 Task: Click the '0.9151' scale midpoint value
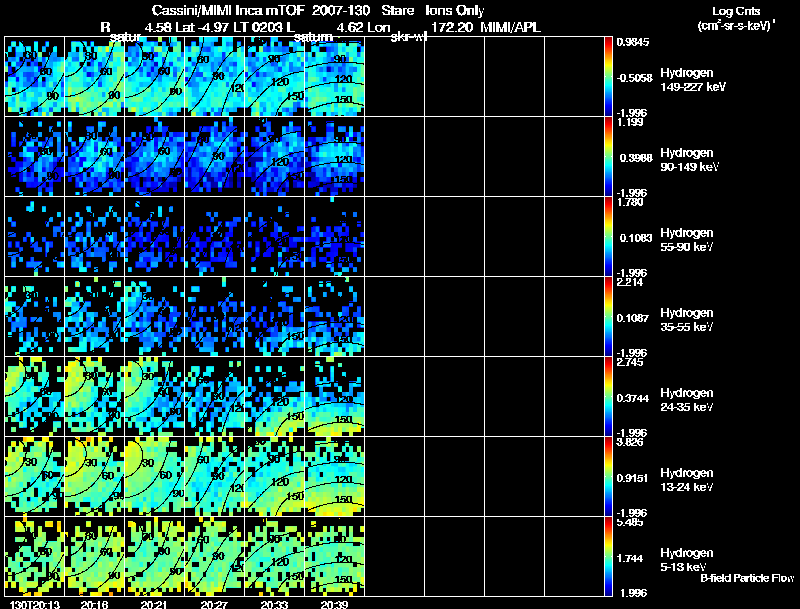(x=633, y=478)
